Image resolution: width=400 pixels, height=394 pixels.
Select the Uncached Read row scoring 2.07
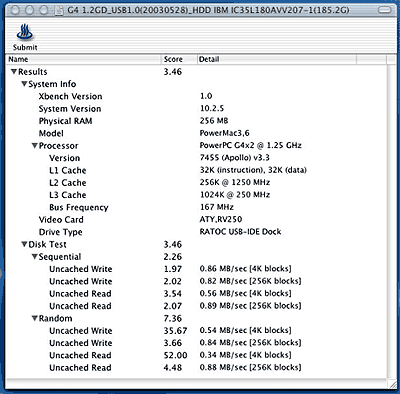[197, 306]
